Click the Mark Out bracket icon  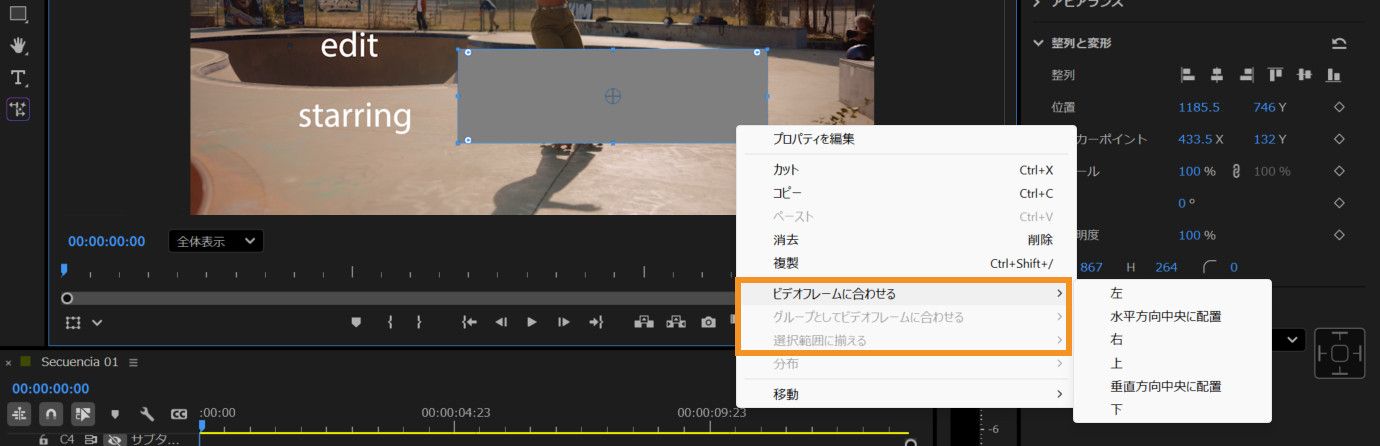click(419, 322)
